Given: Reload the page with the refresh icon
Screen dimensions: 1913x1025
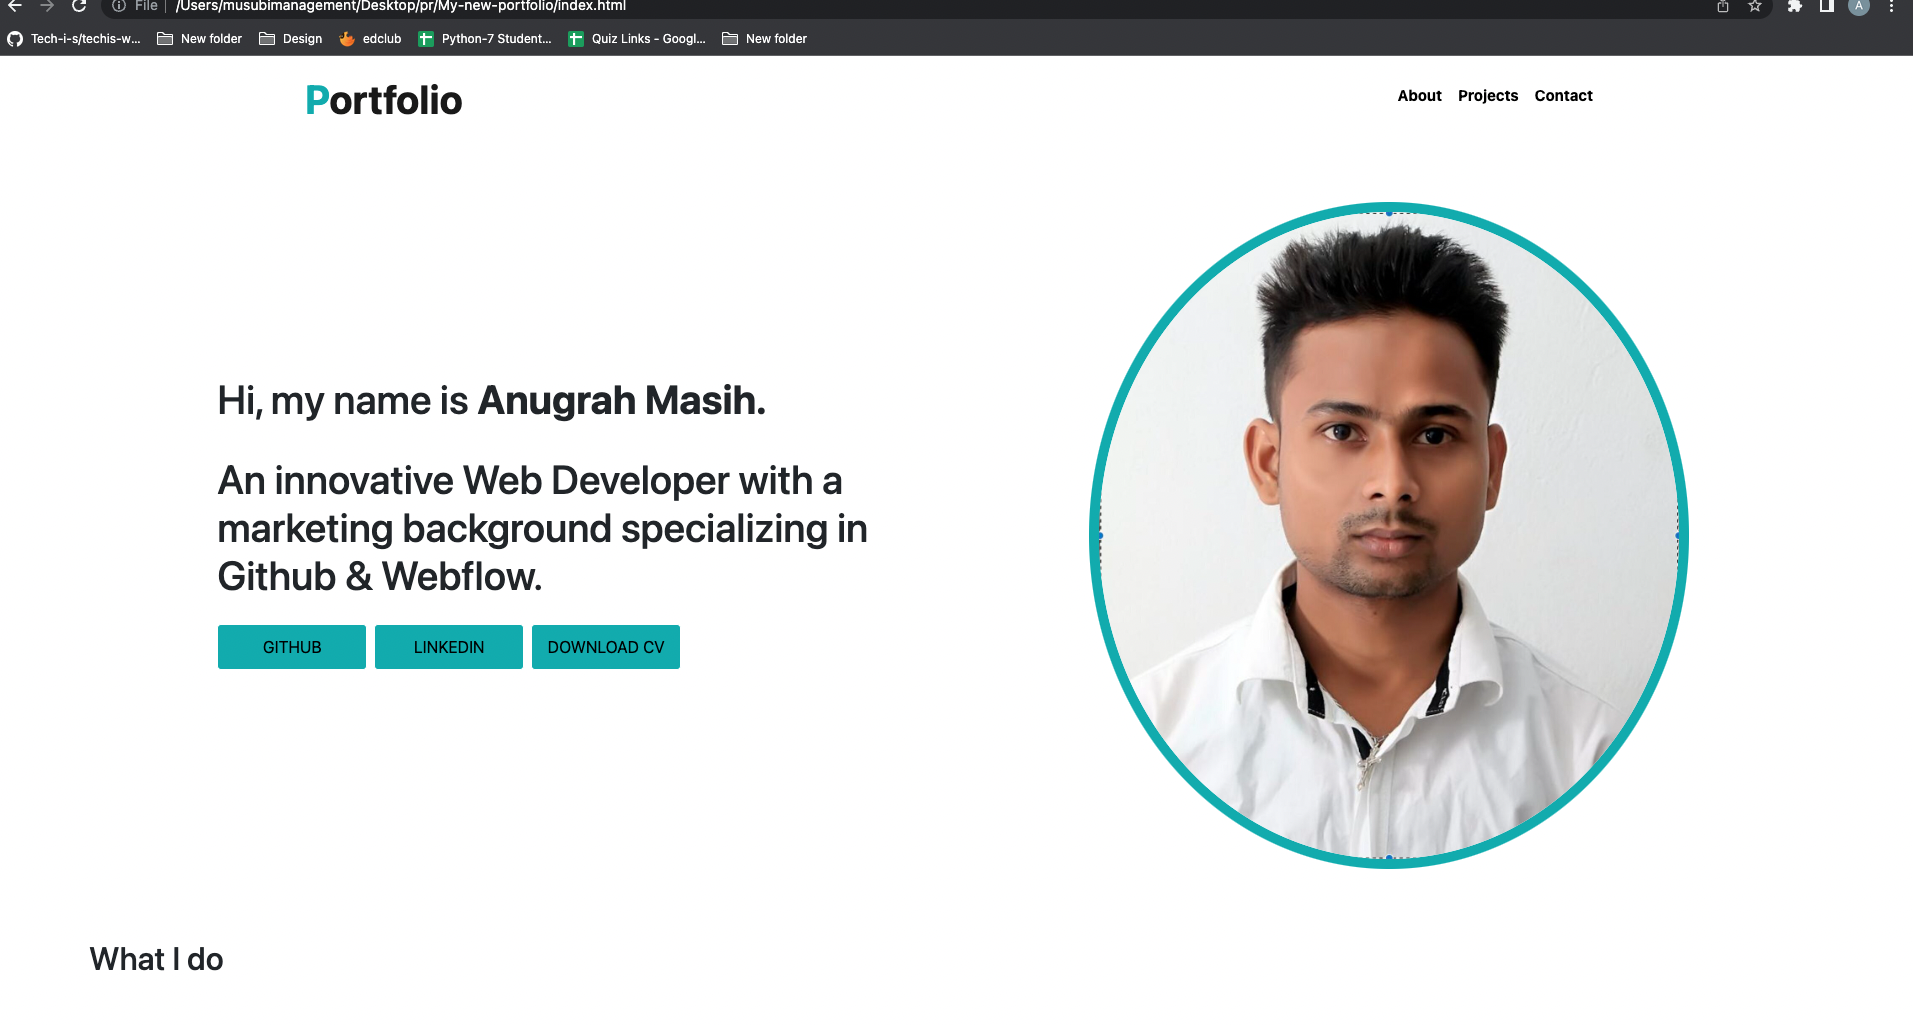Looking at the screenshot, I should (x=79, y=6).
